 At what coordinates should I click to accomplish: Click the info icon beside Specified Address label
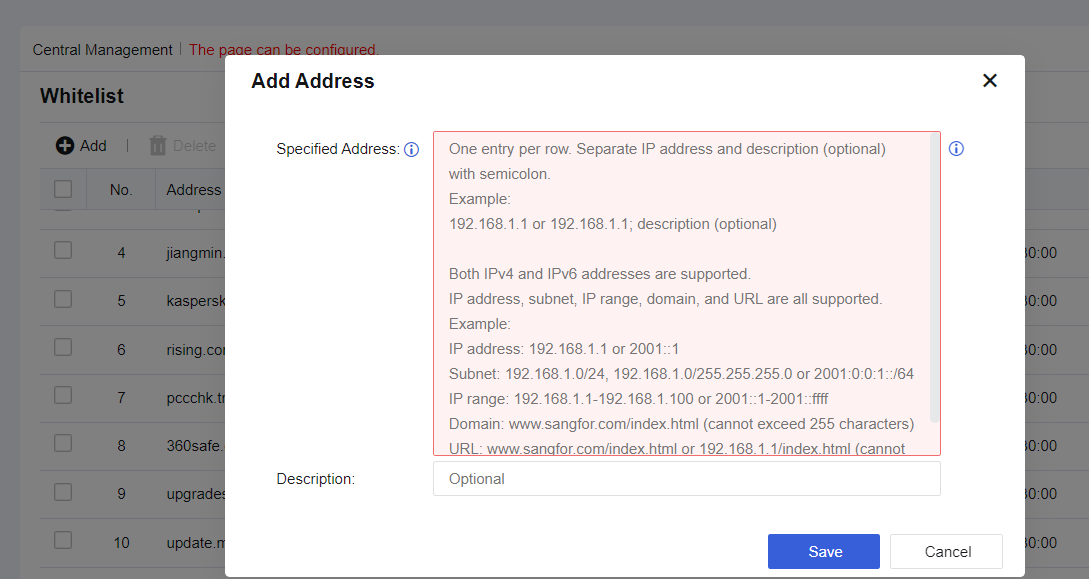click(411, 149)
